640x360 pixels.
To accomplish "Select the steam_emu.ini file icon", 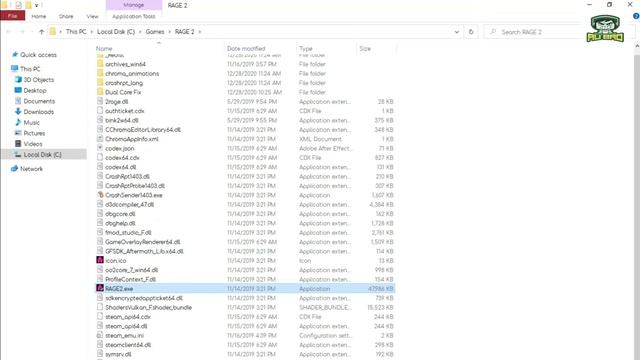I will [100, 335].
